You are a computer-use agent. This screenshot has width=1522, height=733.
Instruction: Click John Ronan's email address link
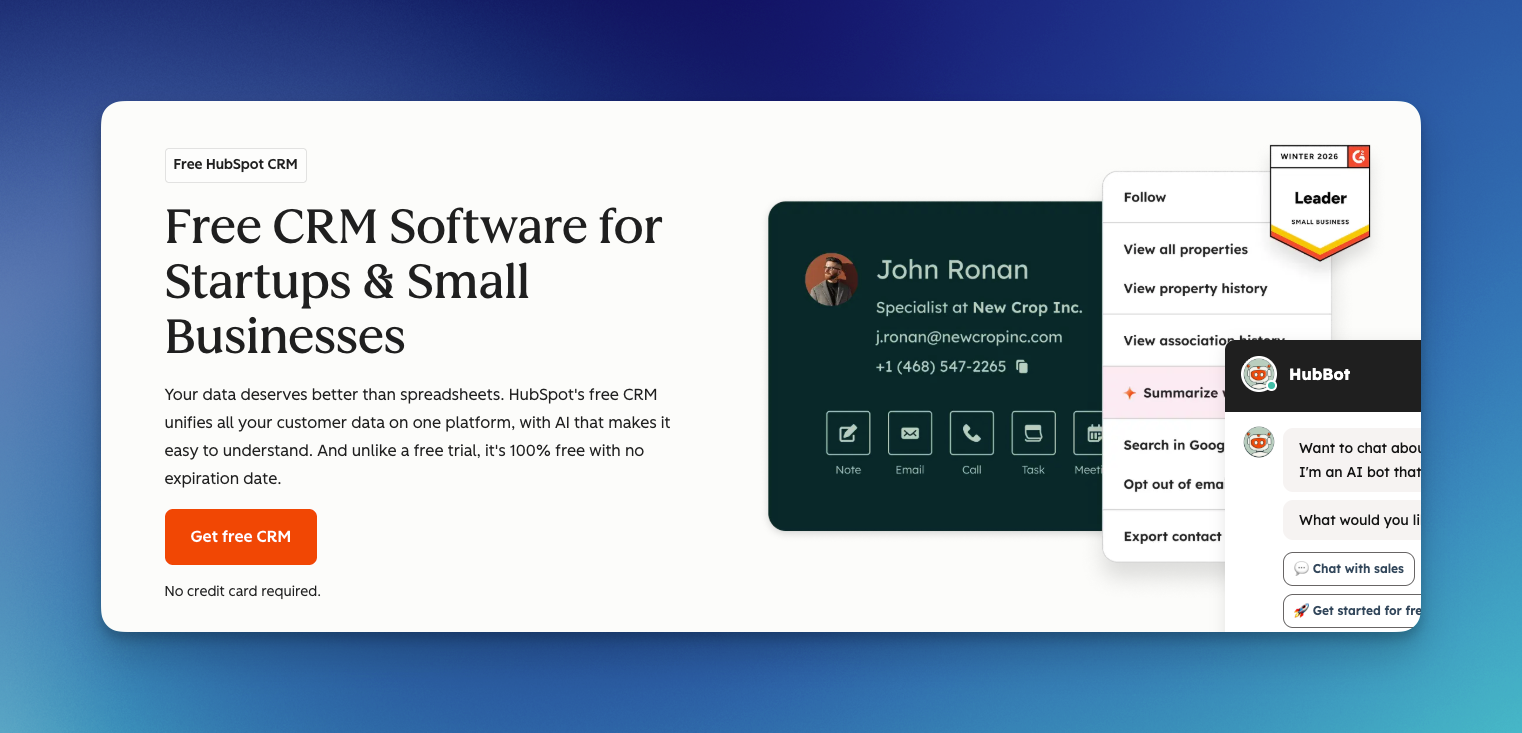[970, 337]
